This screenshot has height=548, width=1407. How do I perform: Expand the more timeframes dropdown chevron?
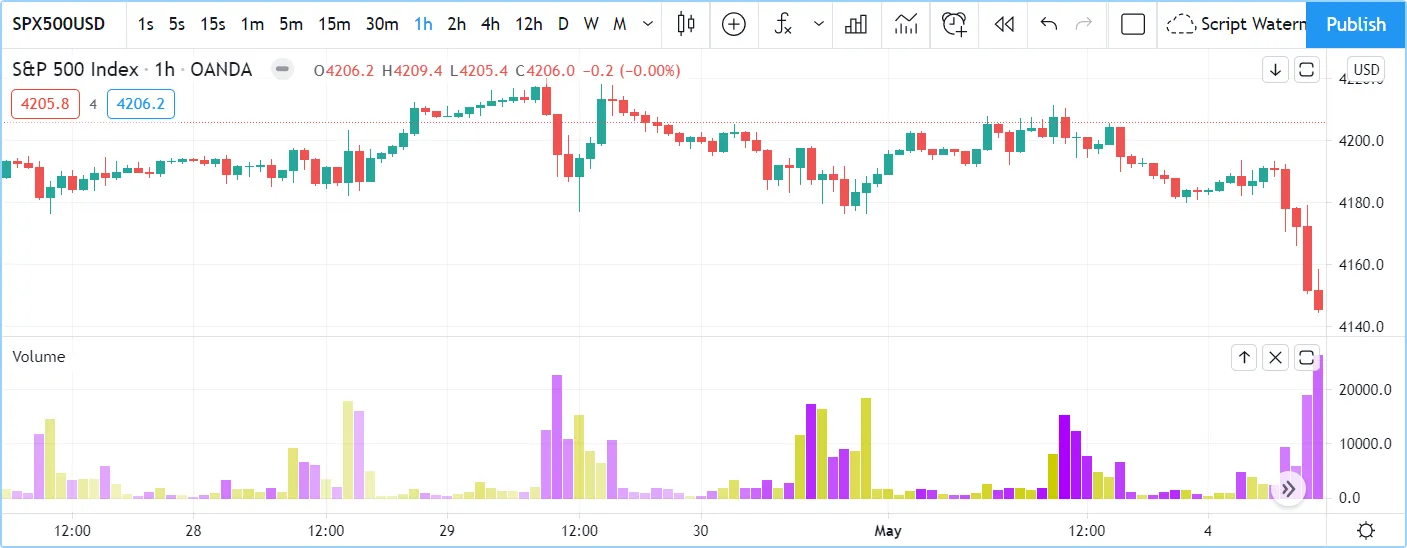649,24
